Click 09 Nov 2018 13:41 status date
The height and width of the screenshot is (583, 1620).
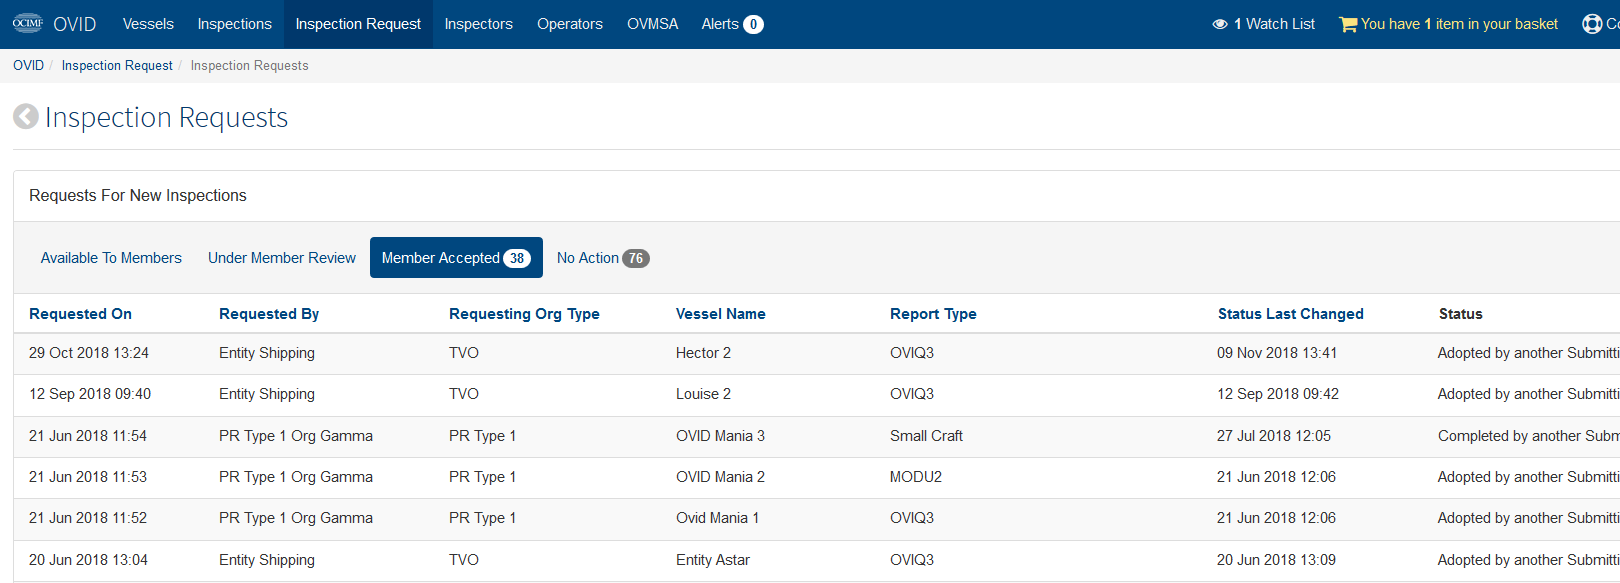1277,353
